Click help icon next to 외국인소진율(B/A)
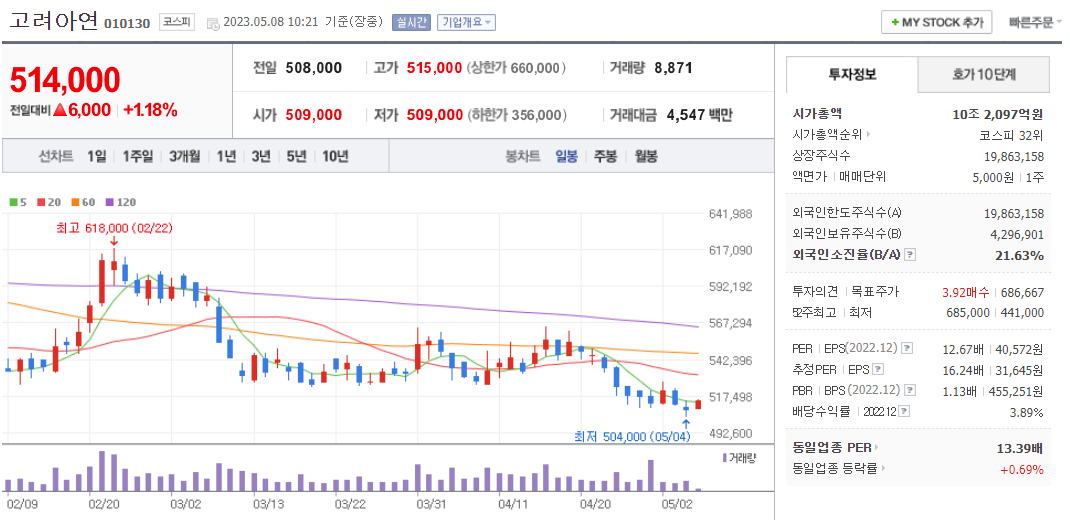This screenshot has height=520, width=1070. coord(909,255)
